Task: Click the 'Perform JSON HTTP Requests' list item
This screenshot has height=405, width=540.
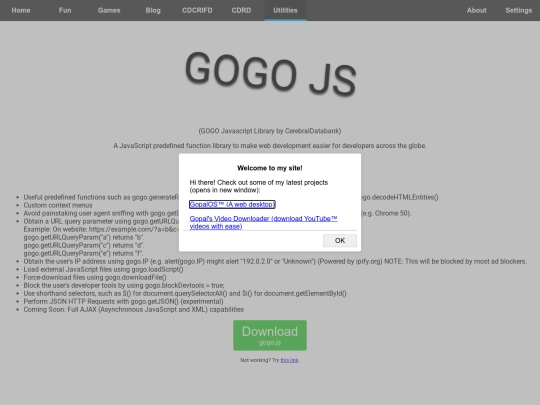Action: tap(123, 301)
